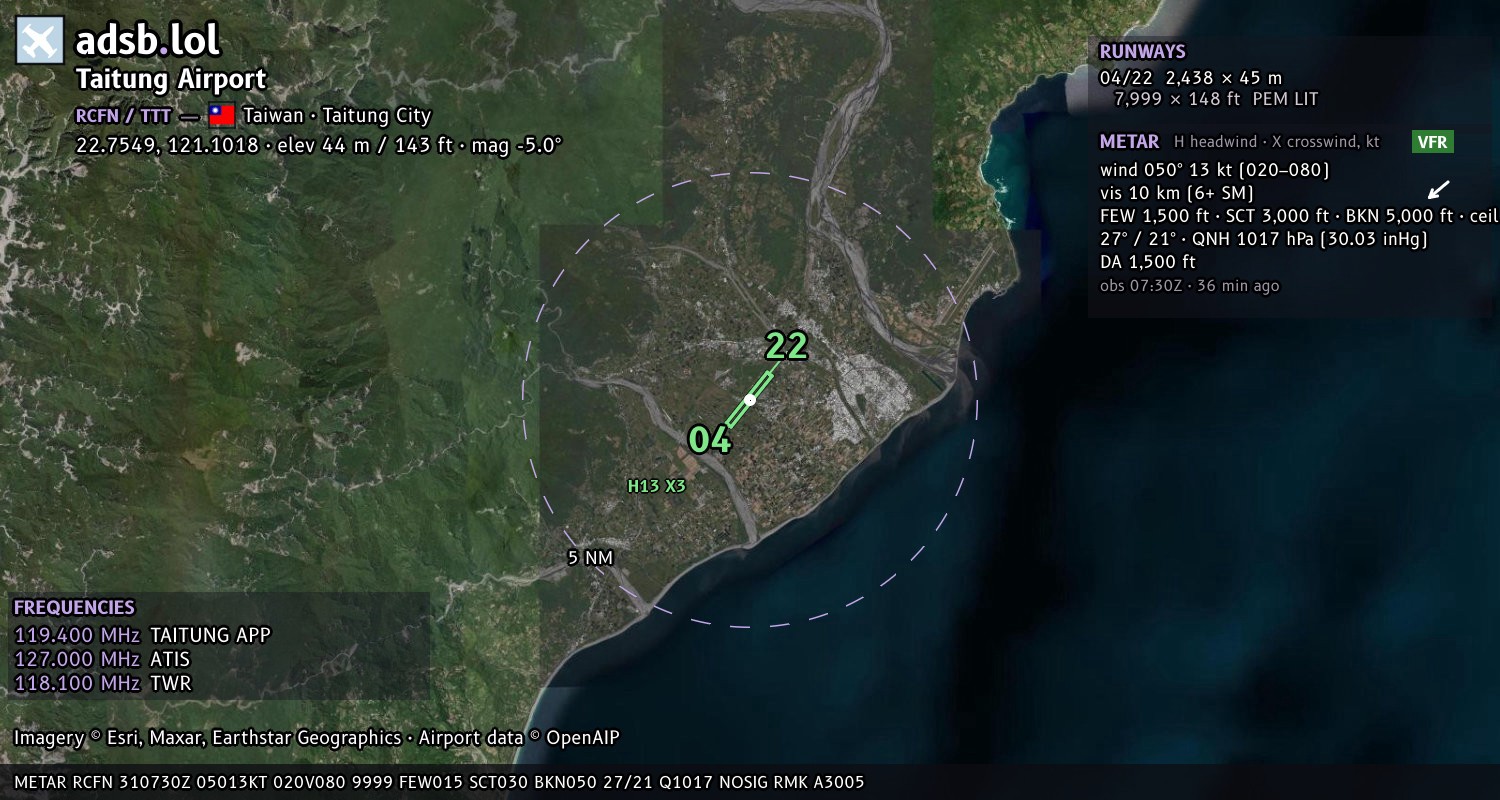This screenshot has height=800, width=1500.
Task: Click the H13 X3 helipad label
Action: 657,486
